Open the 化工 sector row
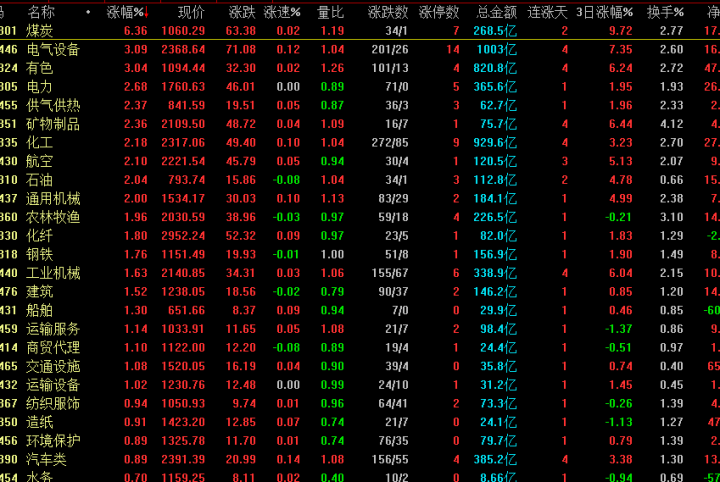This screenshot has height=482, width=720. coord(40,143)
